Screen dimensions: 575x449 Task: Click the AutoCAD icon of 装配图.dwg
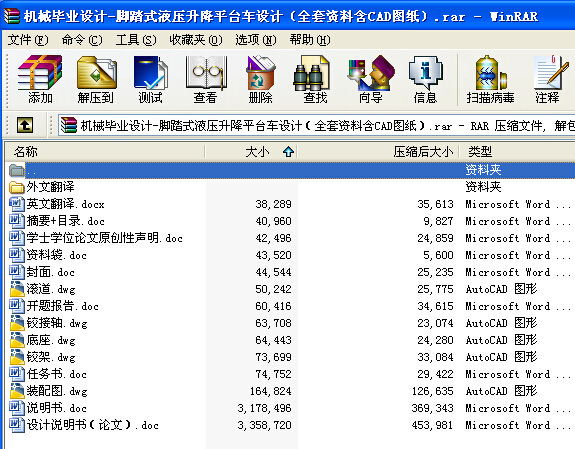point(17,391)
